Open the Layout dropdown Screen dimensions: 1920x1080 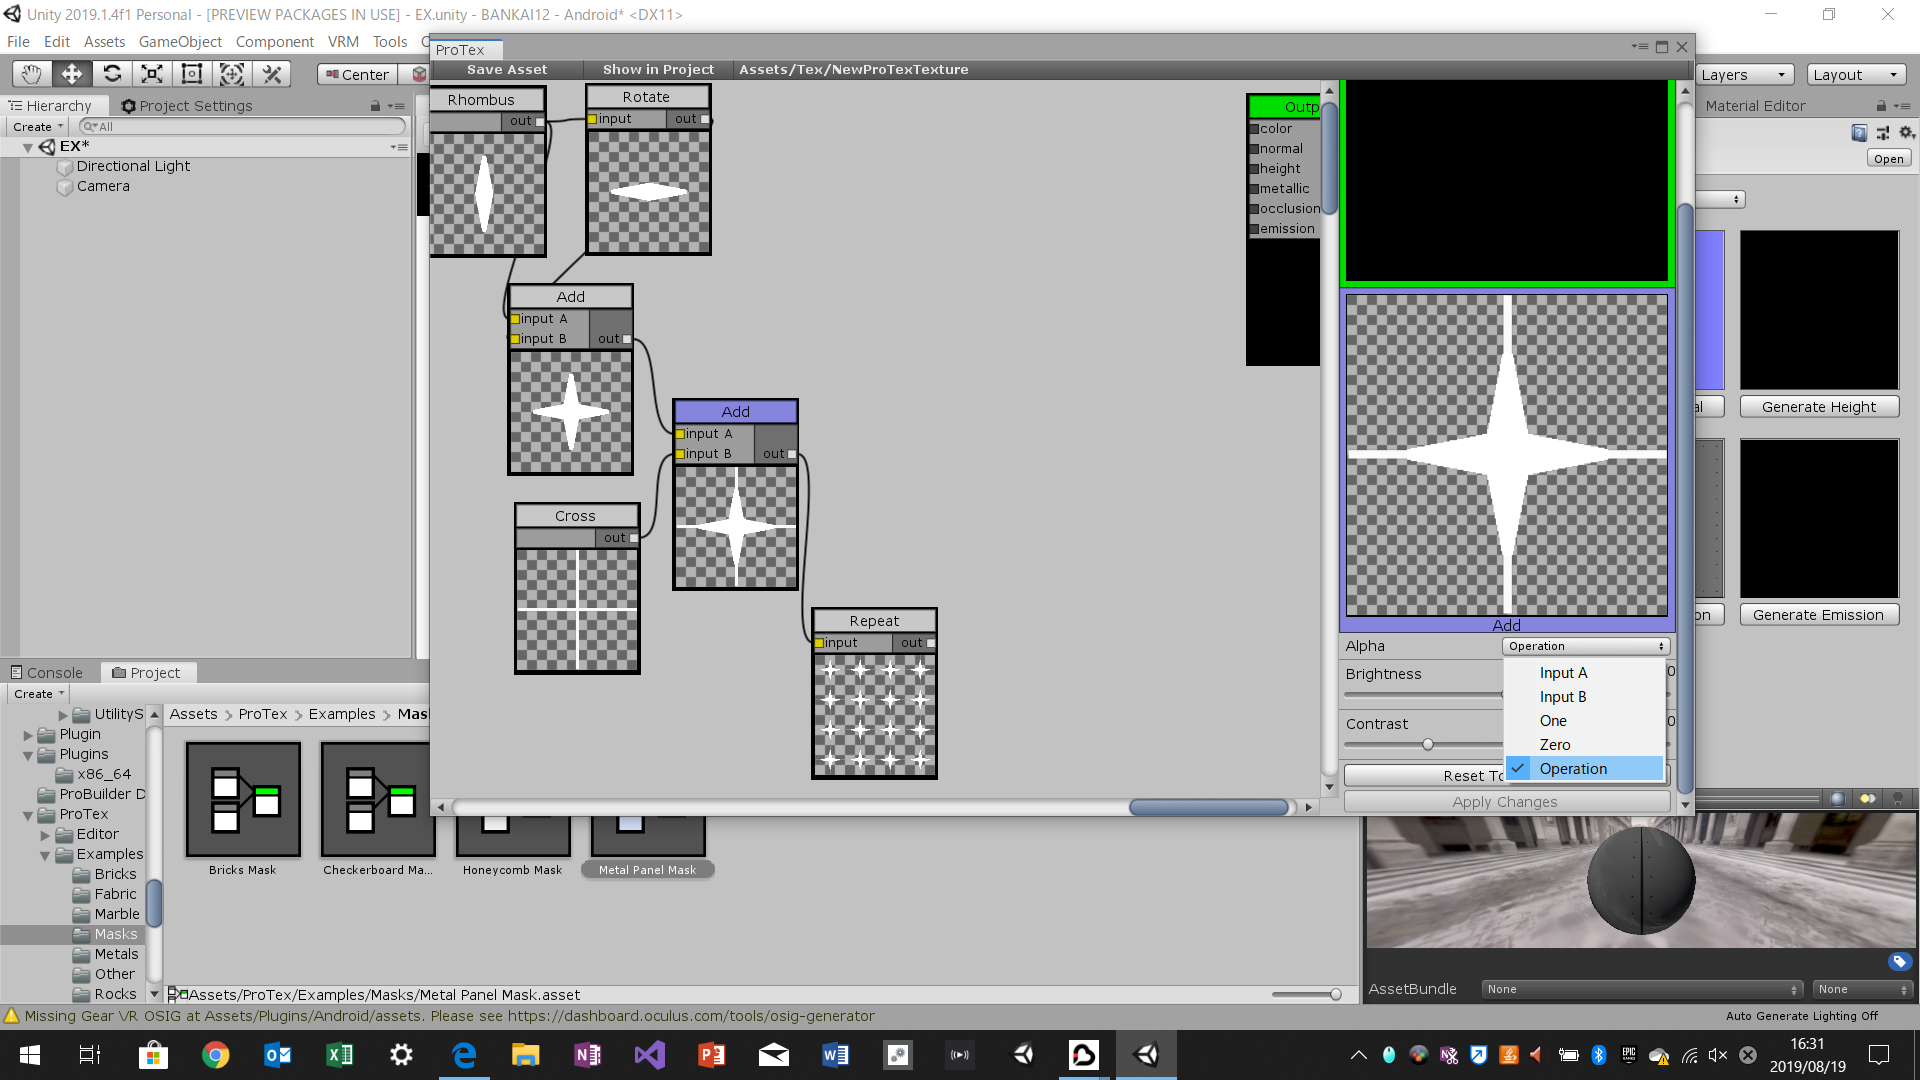coord(1855,75)
